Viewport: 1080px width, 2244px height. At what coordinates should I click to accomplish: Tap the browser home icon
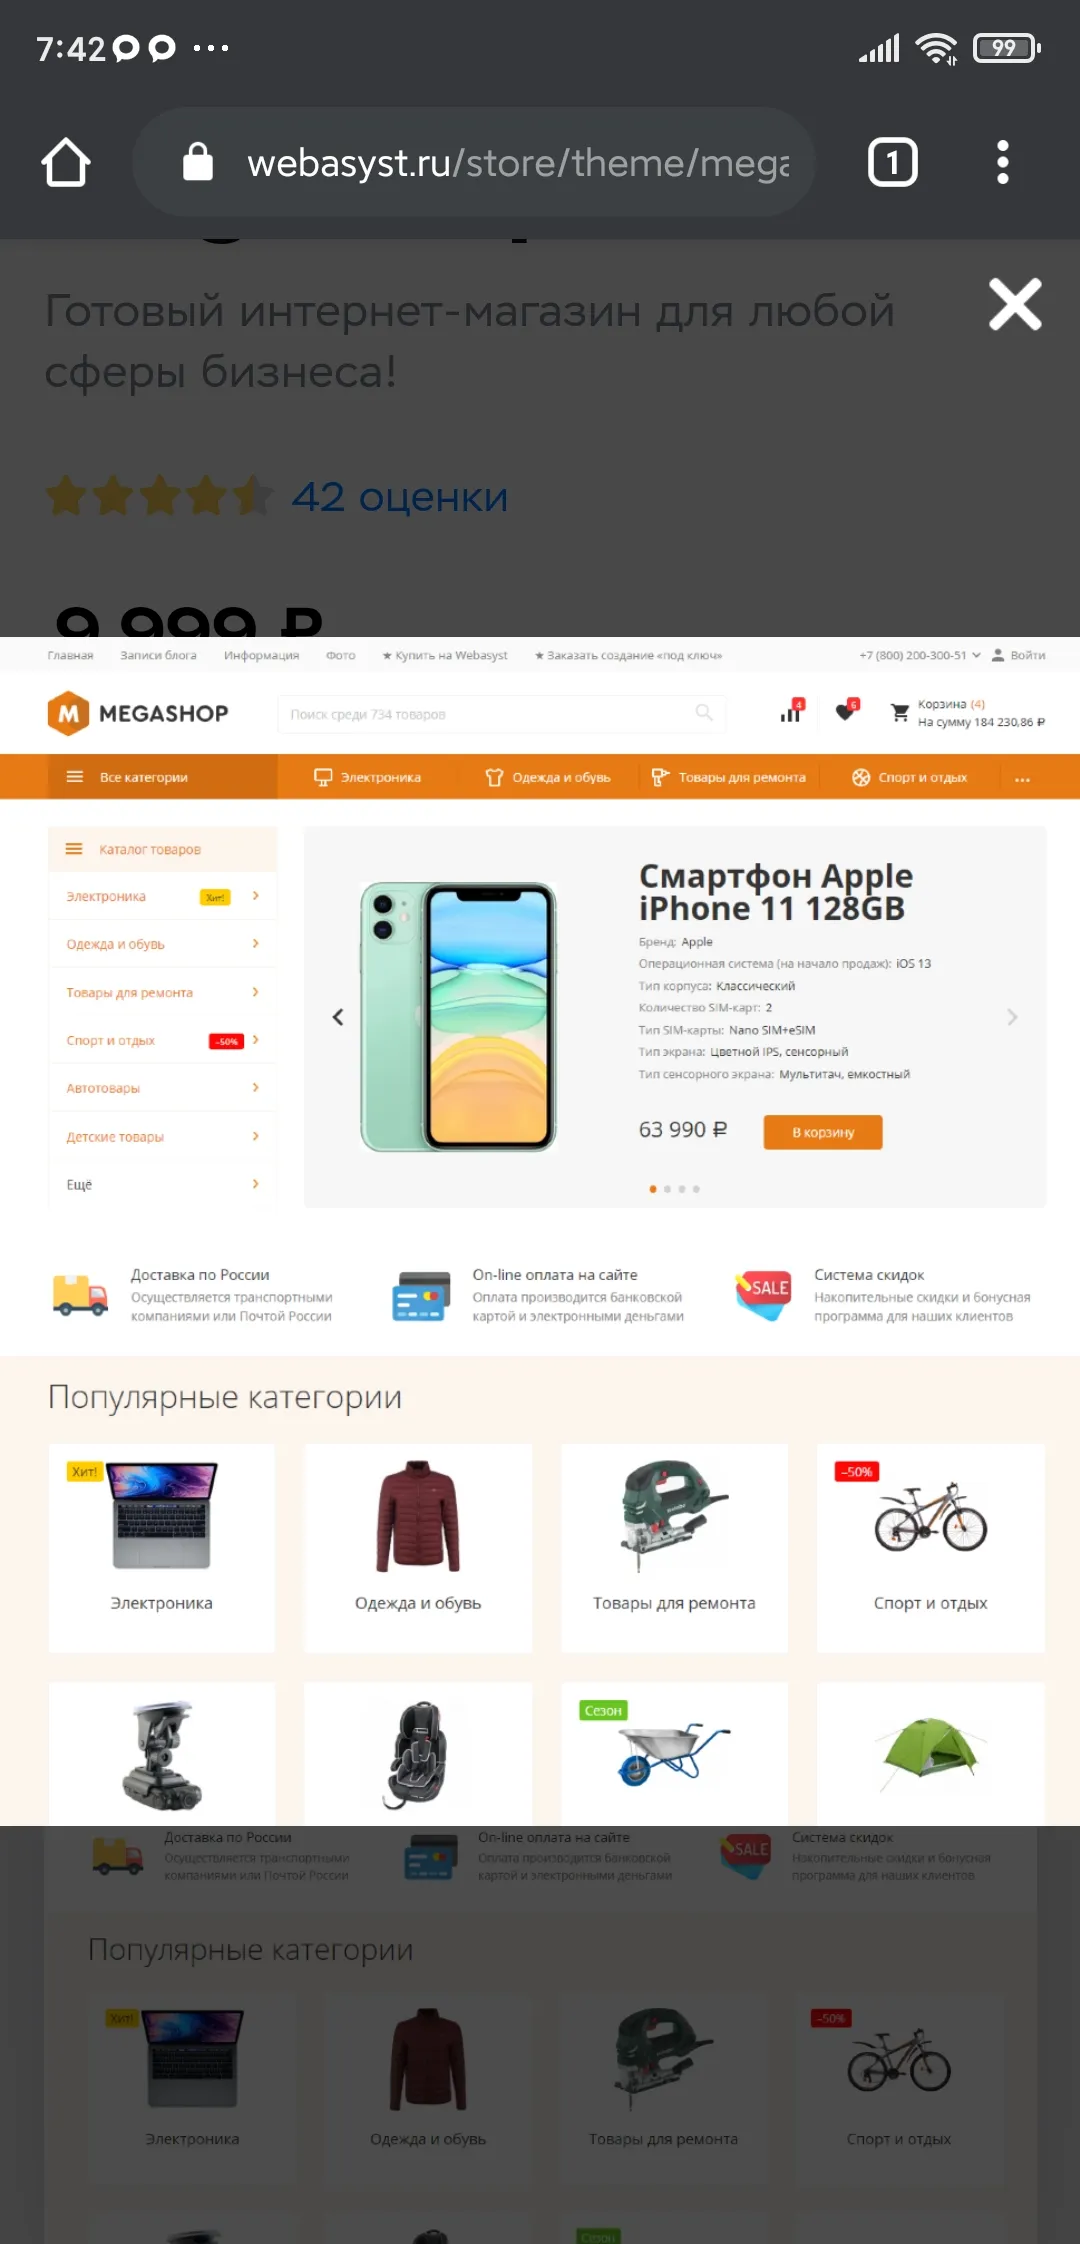pos(66,162)
